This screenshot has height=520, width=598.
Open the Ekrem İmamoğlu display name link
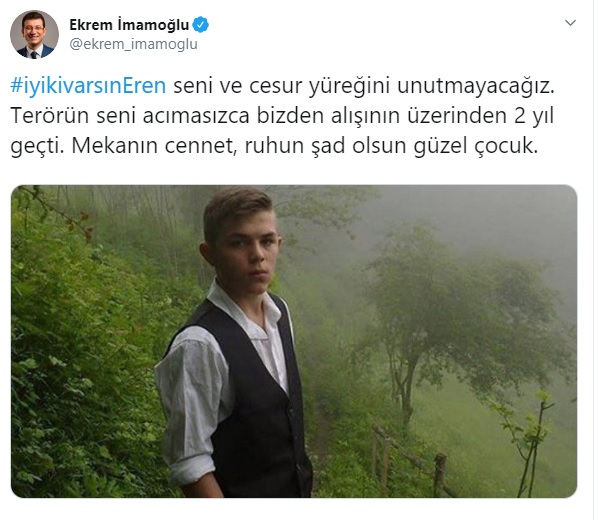[x=129, y=25]
